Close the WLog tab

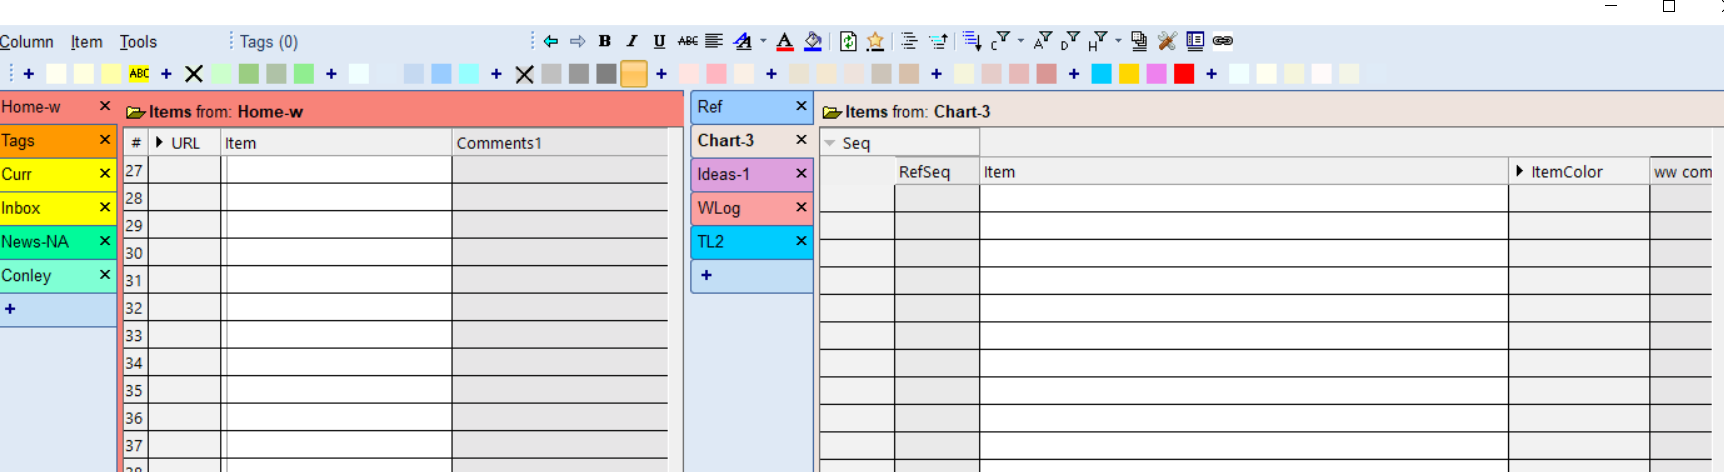click(x=801, y=207)
